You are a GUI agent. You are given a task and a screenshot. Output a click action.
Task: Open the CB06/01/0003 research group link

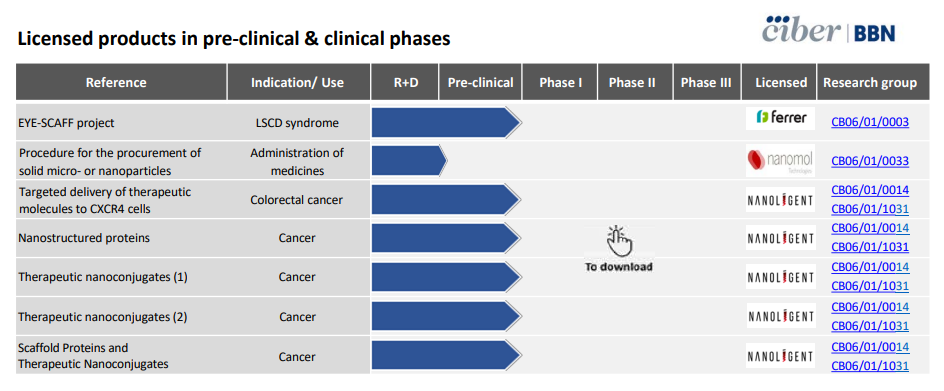pyautogui.click(x=870, y=122)
